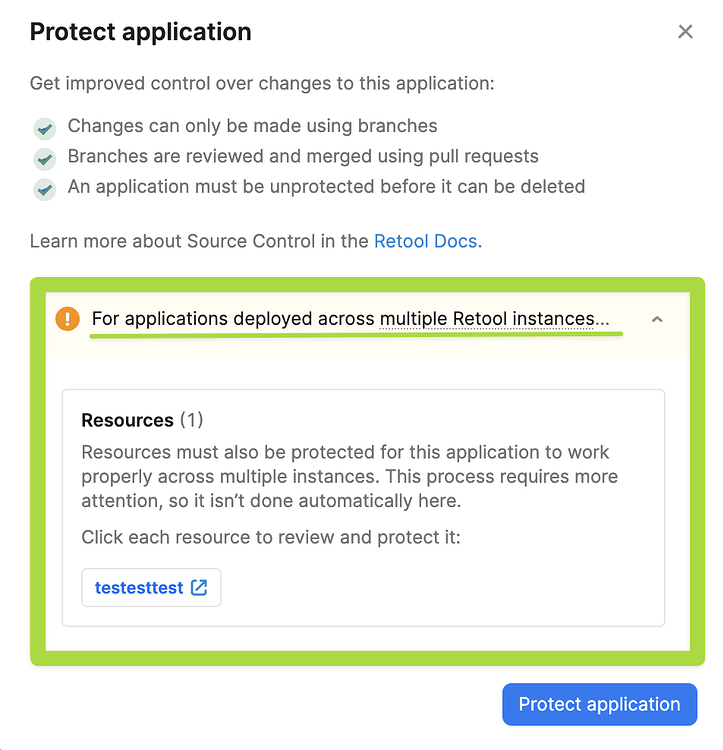Click the "Branches are reviewed and merged" text
Screen dimensions: 723x750
click(x=303, y=156)
